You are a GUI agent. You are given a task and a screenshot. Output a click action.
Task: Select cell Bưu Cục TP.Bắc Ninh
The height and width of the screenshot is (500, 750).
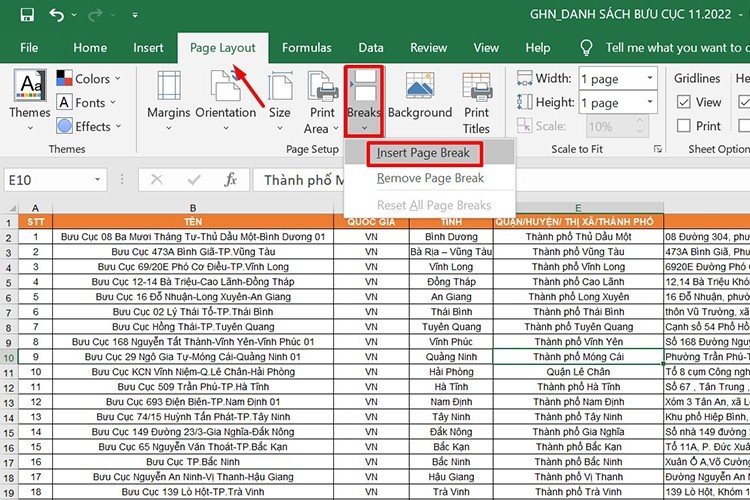coord(193,462)
